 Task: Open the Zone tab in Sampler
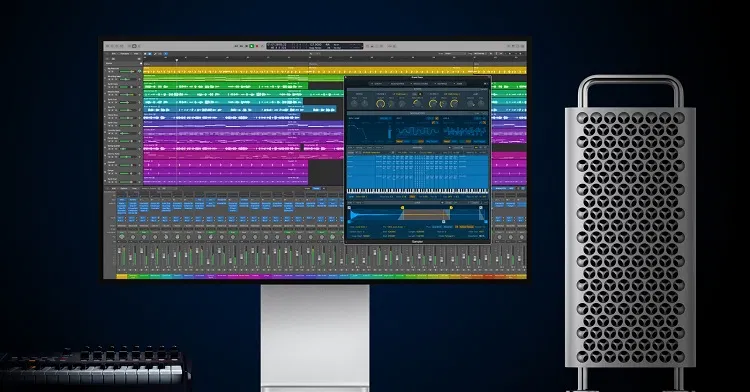pyautogui.click(x=458, y=84)
